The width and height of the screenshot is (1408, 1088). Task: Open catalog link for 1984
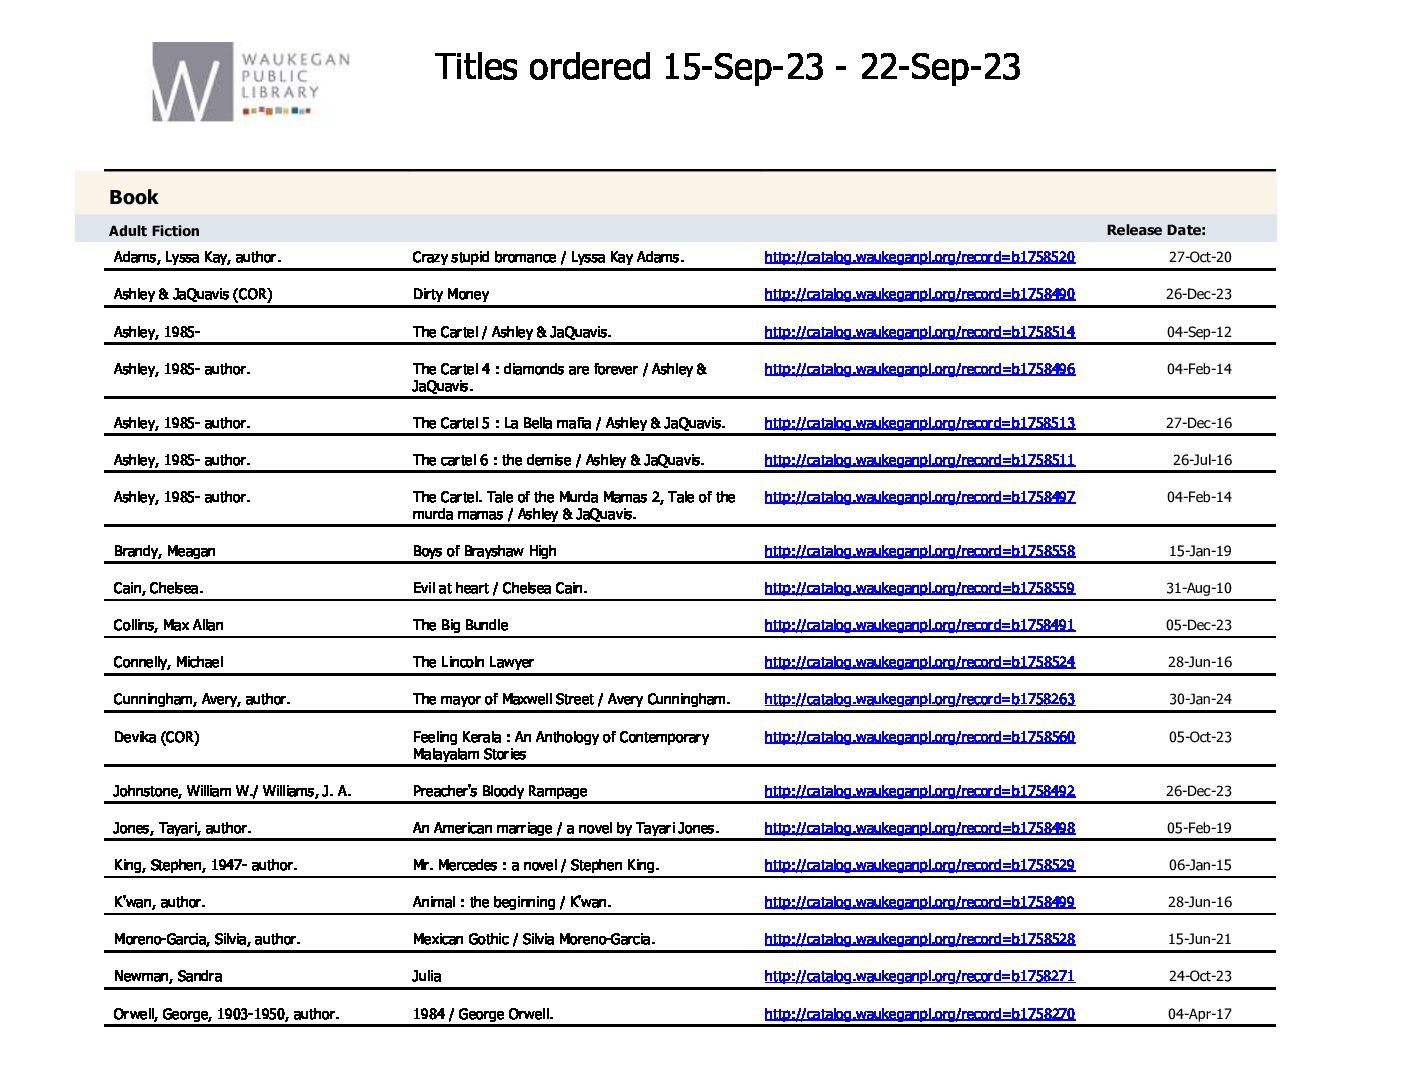coord(919,1014)
